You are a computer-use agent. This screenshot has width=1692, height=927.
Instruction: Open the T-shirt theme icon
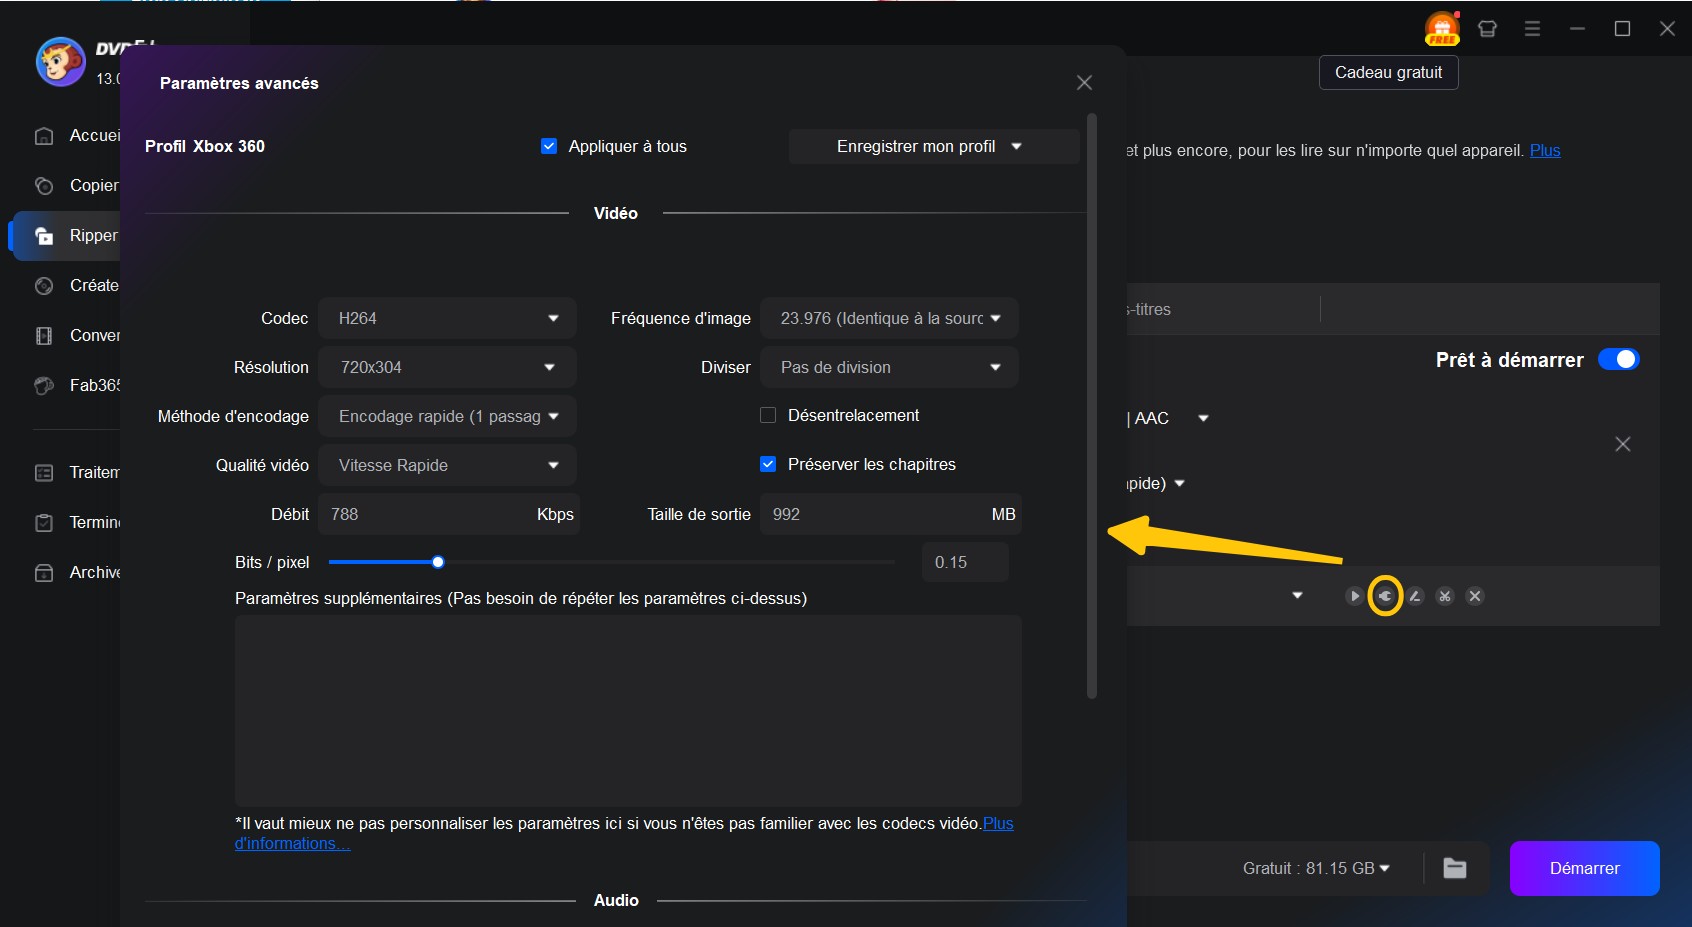[x=1487, y=28]
